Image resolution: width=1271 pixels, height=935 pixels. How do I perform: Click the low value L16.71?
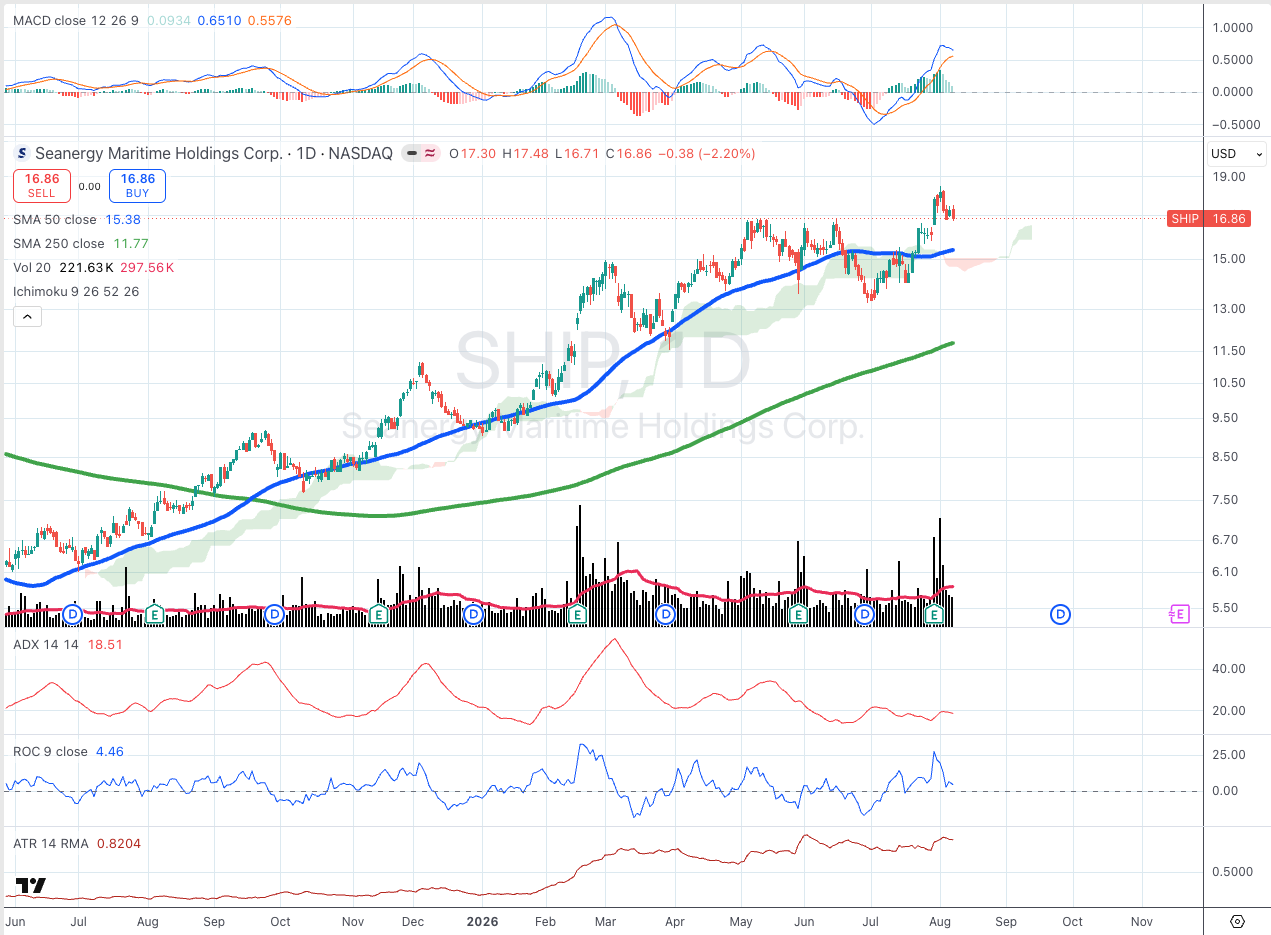576,154
